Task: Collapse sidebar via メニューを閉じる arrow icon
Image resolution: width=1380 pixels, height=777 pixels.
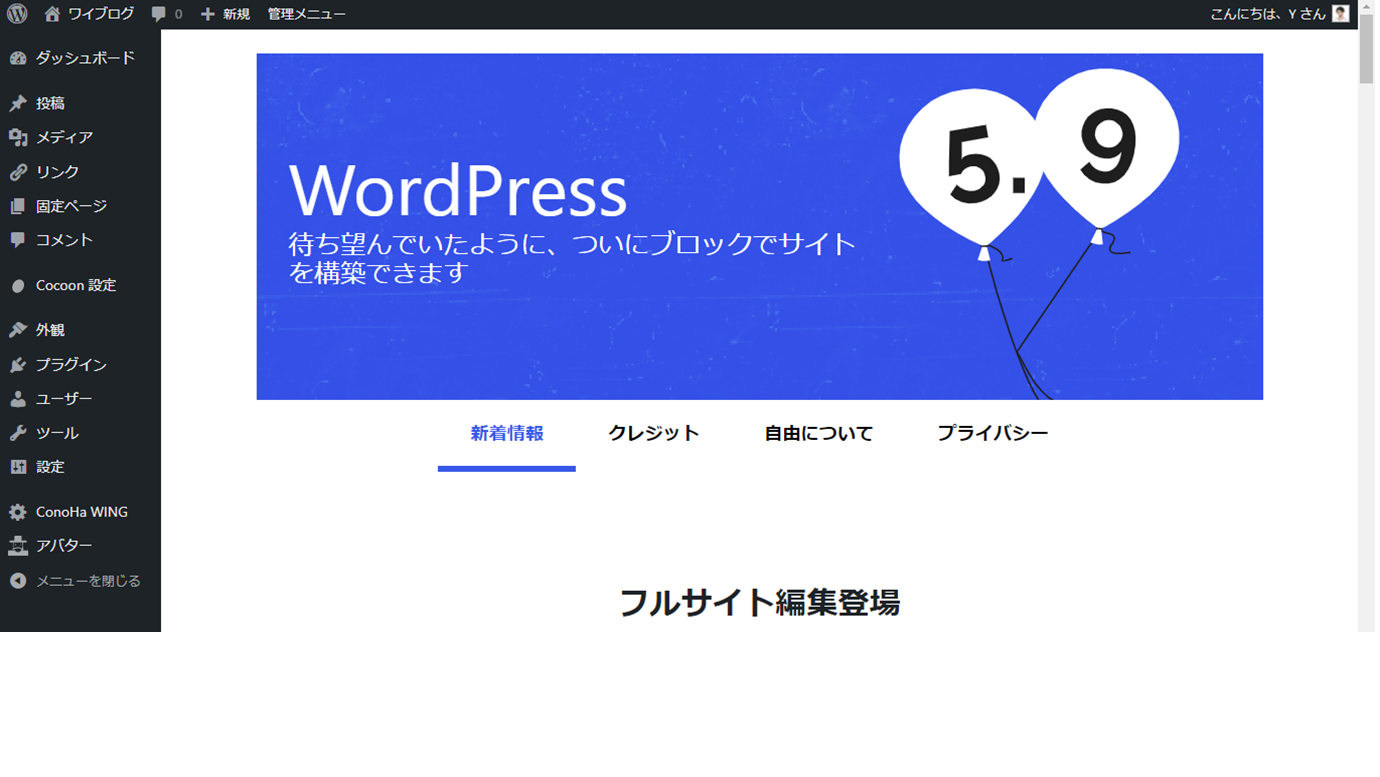Action: 18,581
